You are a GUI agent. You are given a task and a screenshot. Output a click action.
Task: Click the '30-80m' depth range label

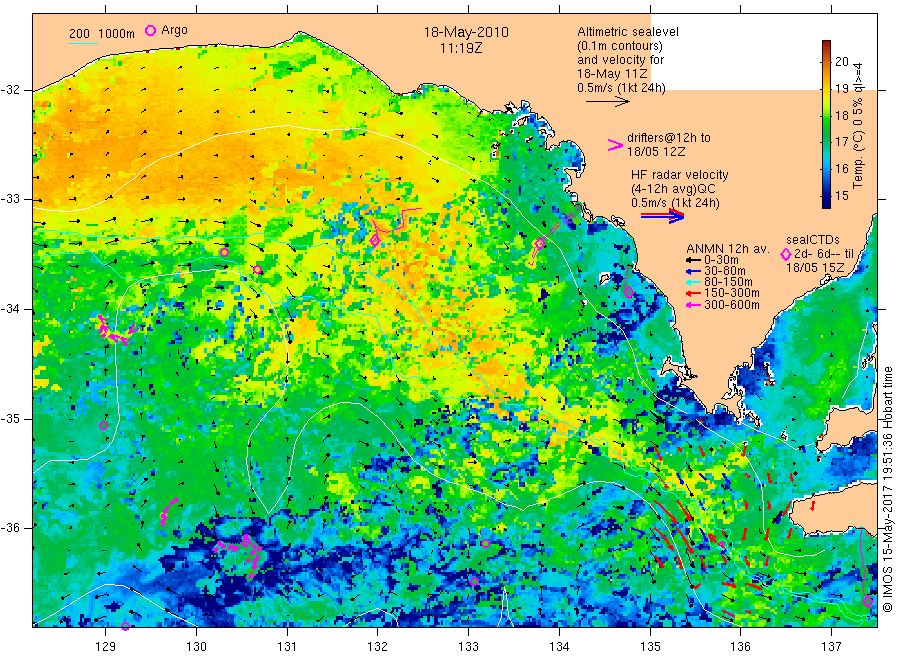[x=724, y=271]
